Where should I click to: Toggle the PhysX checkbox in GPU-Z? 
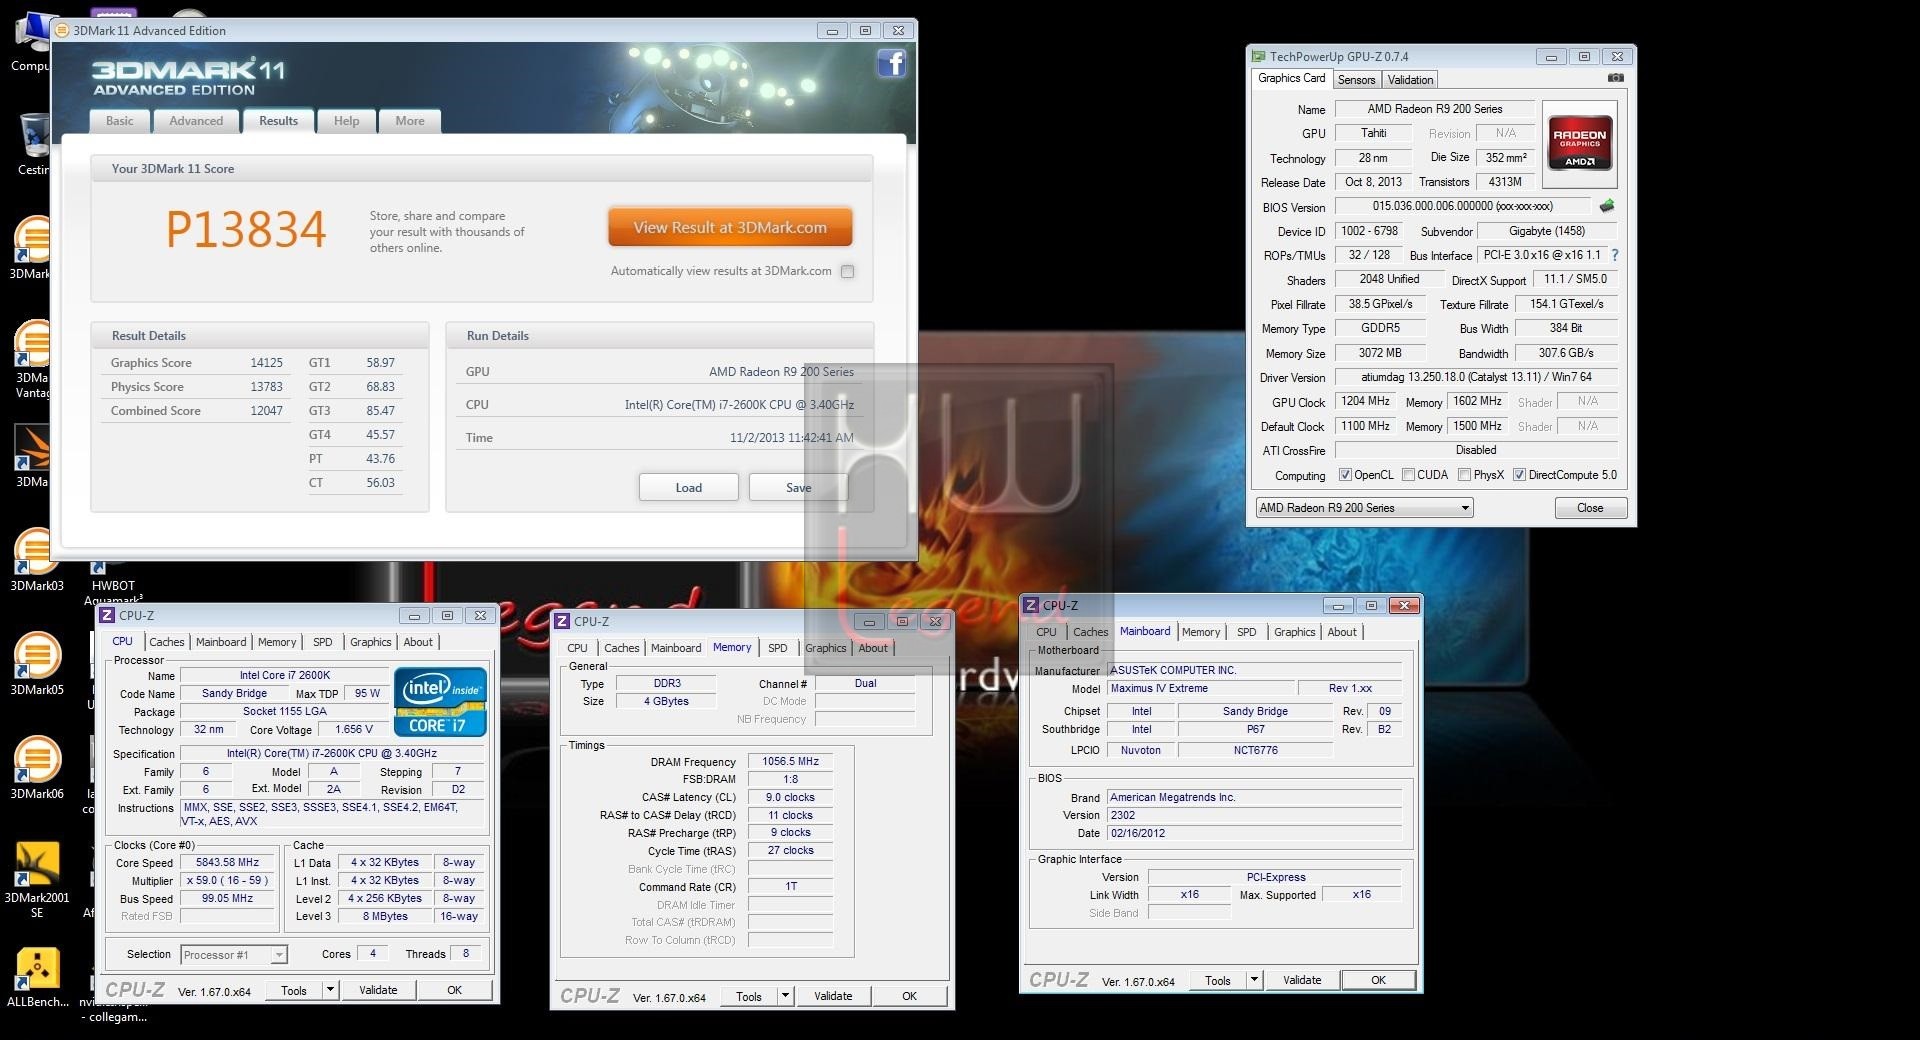(1464, 475)
